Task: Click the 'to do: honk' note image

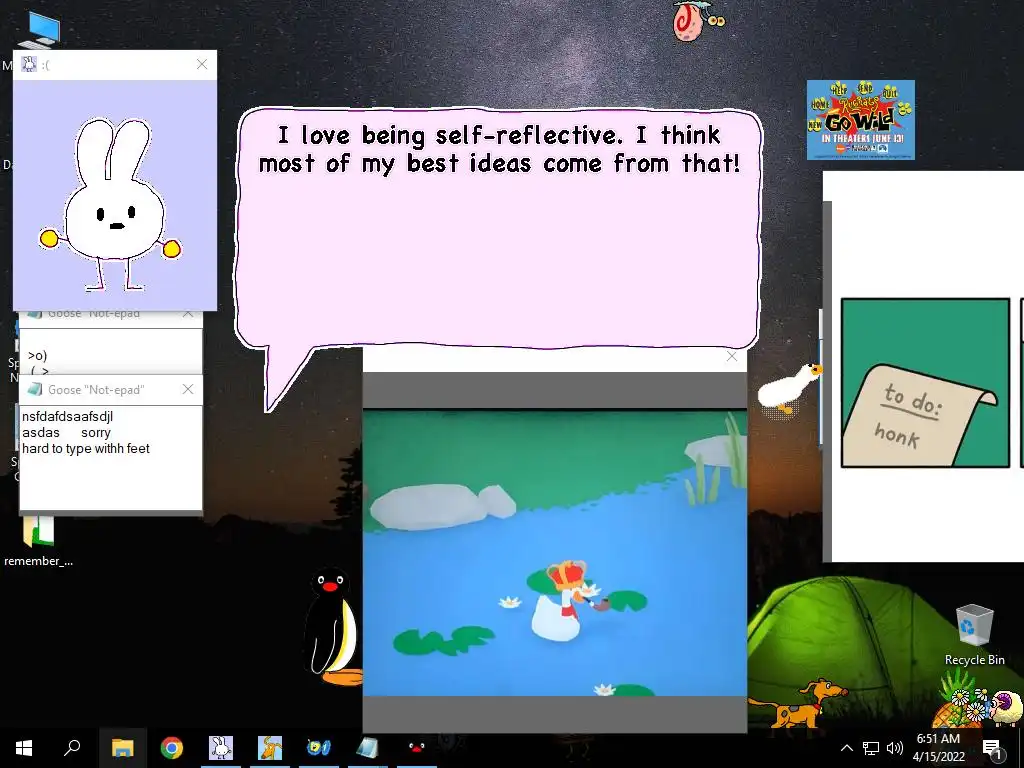Action: [x=925, y=383]
